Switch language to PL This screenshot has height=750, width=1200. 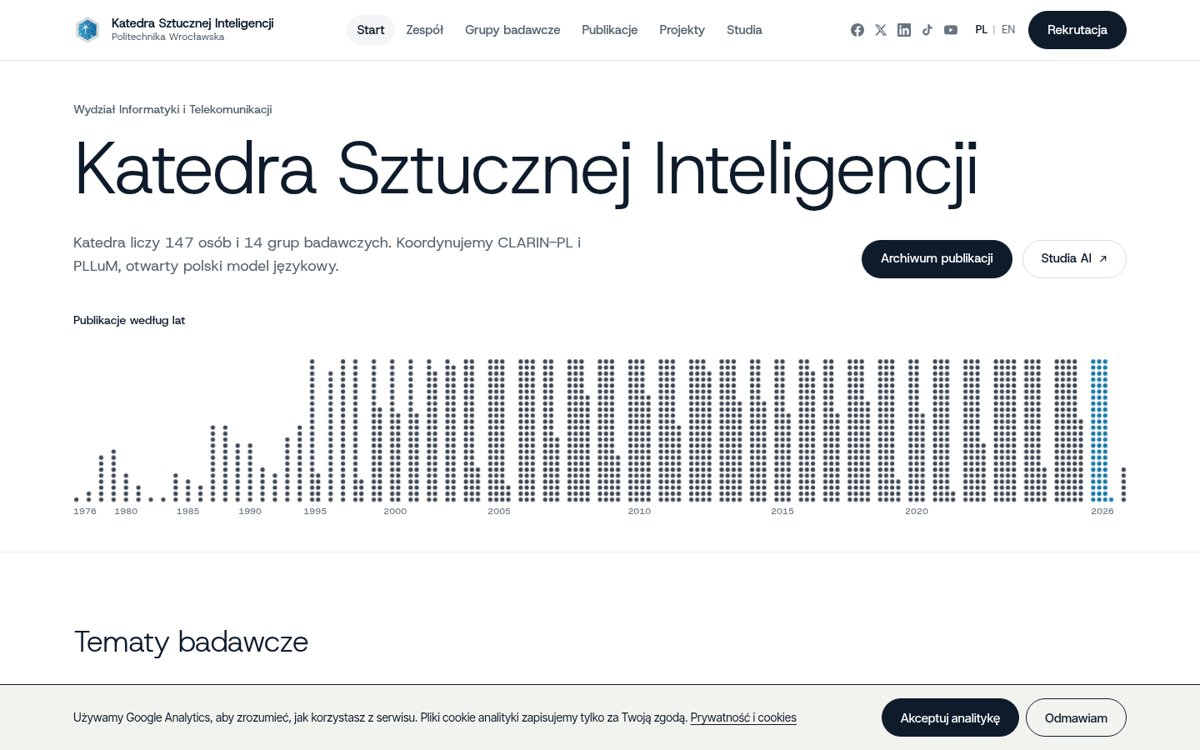click(981, 30)
